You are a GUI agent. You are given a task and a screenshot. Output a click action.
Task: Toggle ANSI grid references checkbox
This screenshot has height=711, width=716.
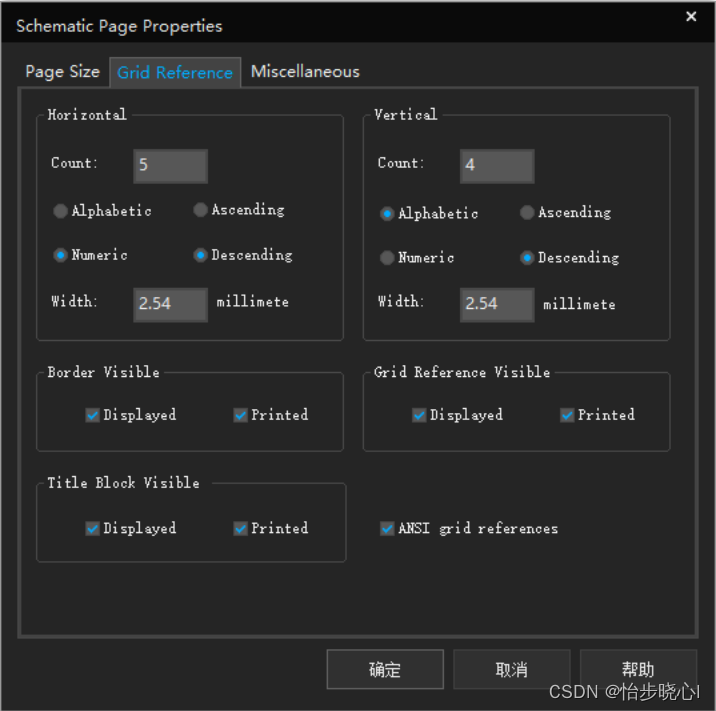[387, 528]
